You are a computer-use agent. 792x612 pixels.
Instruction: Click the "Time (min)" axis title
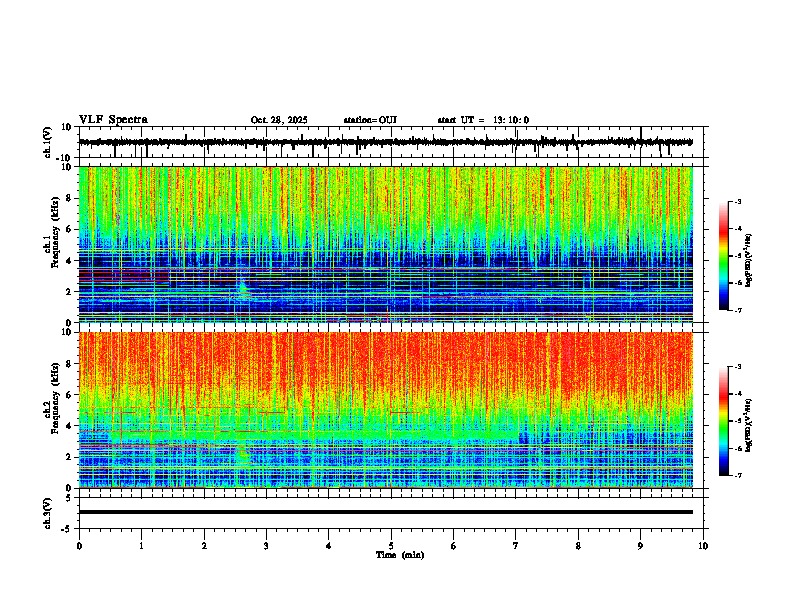[x=400, y=555]
